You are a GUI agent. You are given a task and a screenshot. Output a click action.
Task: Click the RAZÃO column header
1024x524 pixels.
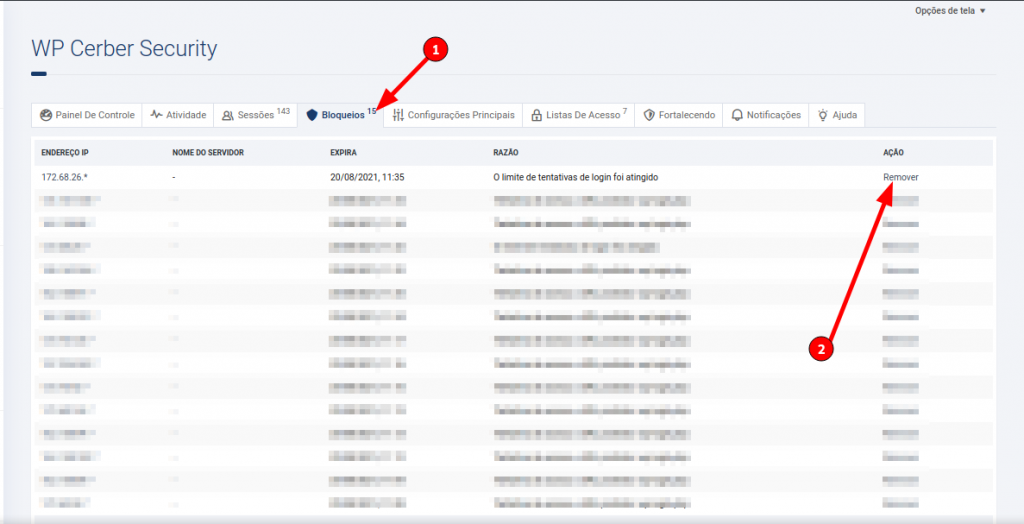[506, 152]
